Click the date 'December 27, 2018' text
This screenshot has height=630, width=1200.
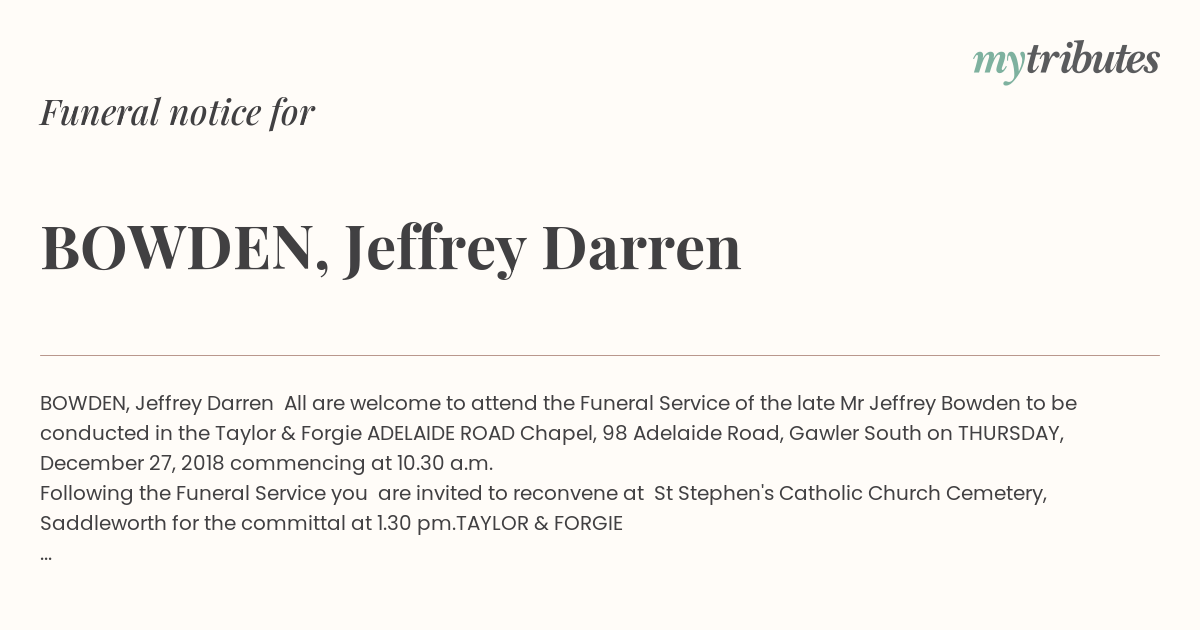tap(132, 463)
